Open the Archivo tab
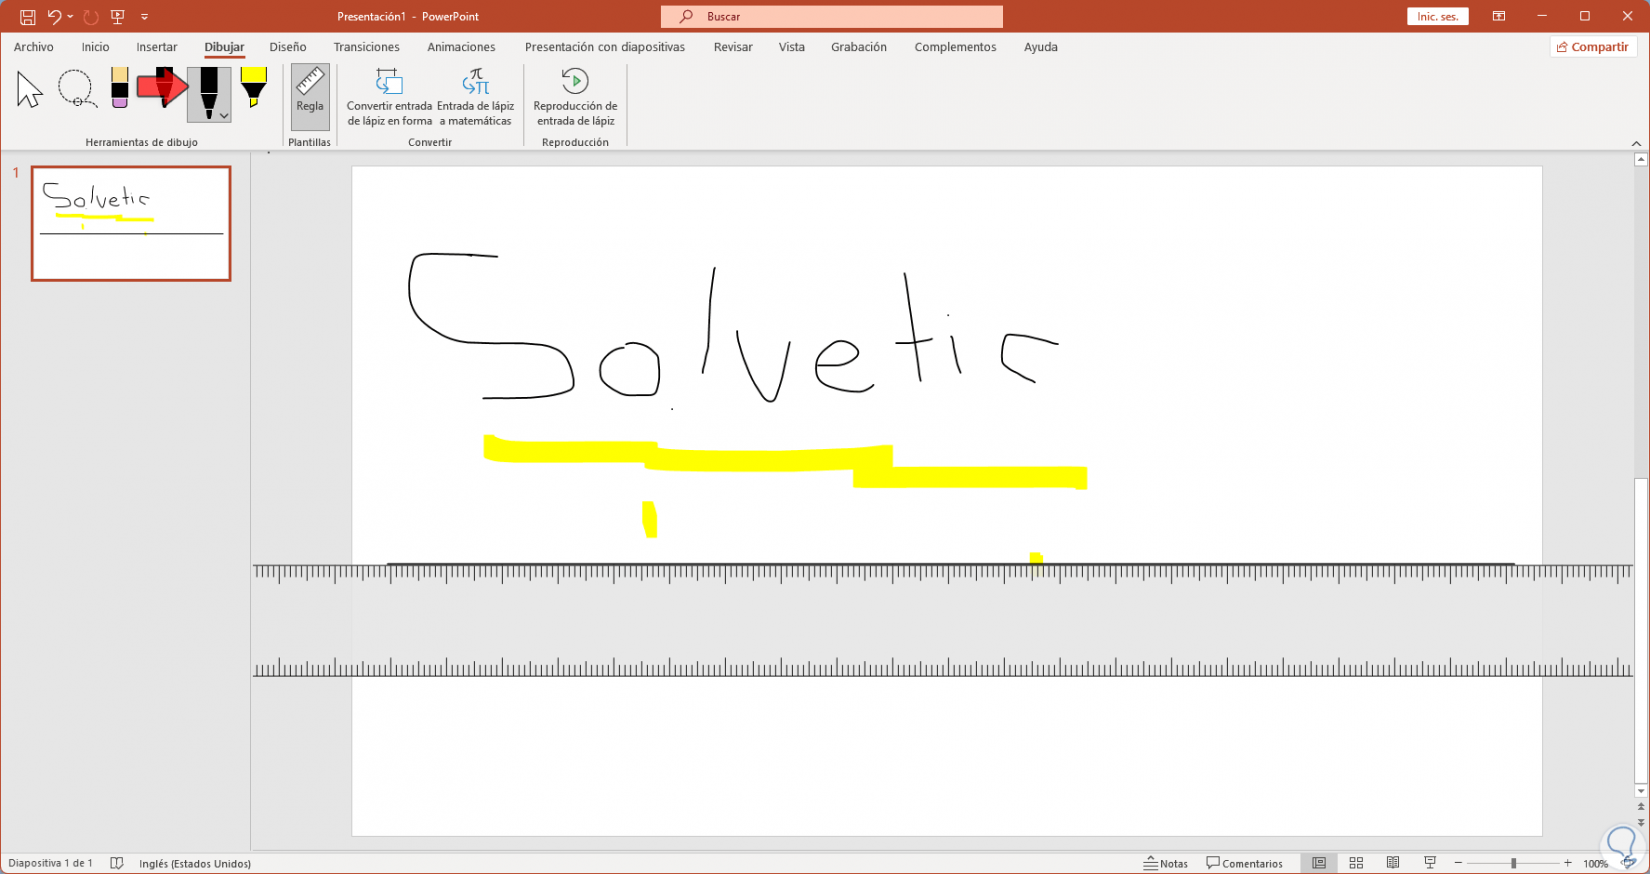The width and height of the screenshot is (1650, 874). click(x=34, y=47)
